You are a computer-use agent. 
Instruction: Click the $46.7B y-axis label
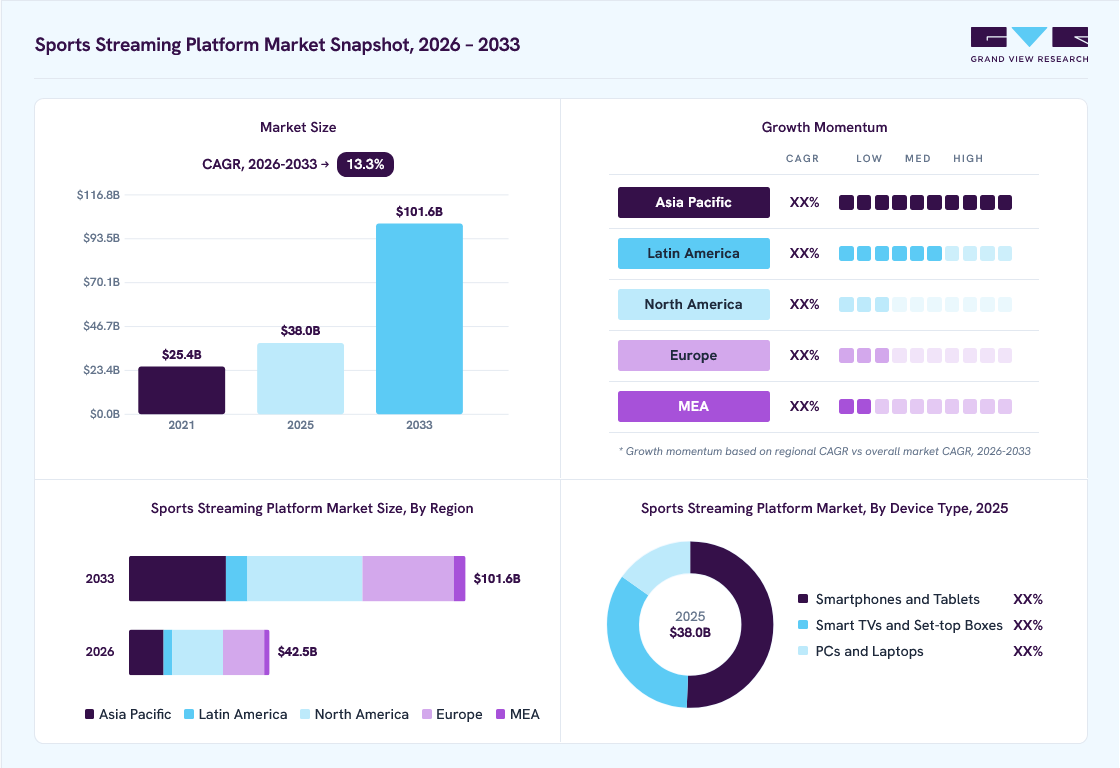(101, 326)
